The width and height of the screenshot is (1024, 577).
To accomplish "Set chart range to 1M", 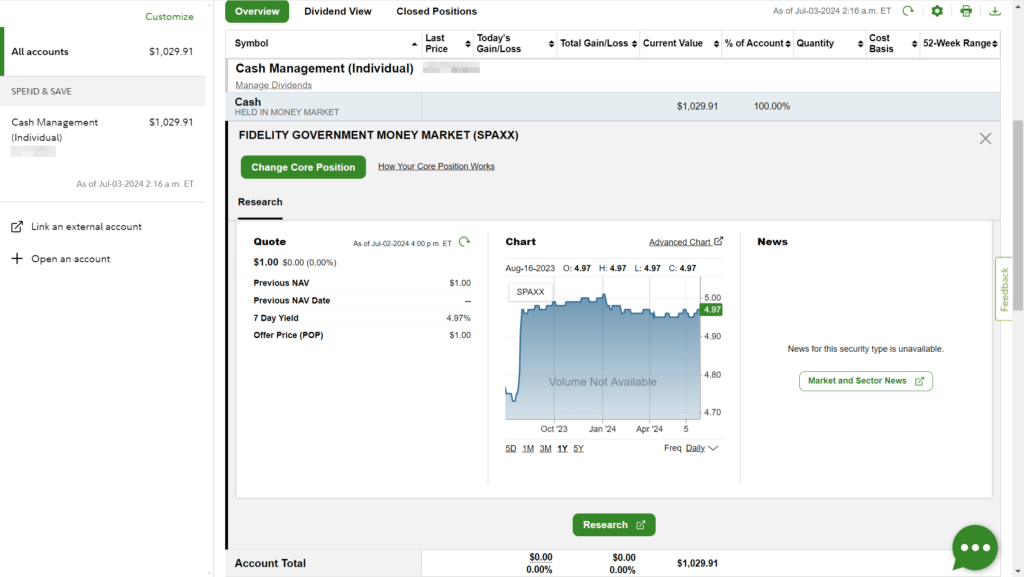I will pyautogui.click(x=528, y=448).
